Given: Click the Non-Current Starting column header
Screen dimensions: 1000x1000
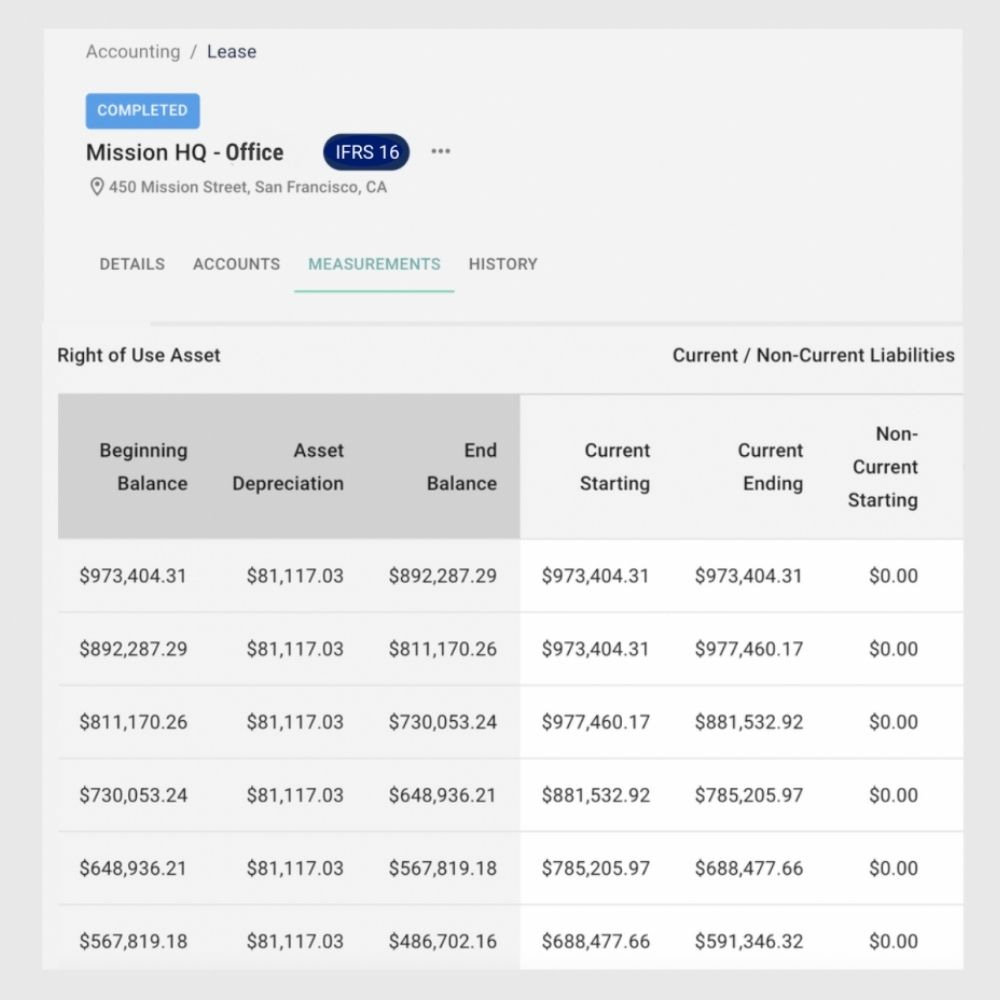Looking at the screenshot, I should (883, 467).
